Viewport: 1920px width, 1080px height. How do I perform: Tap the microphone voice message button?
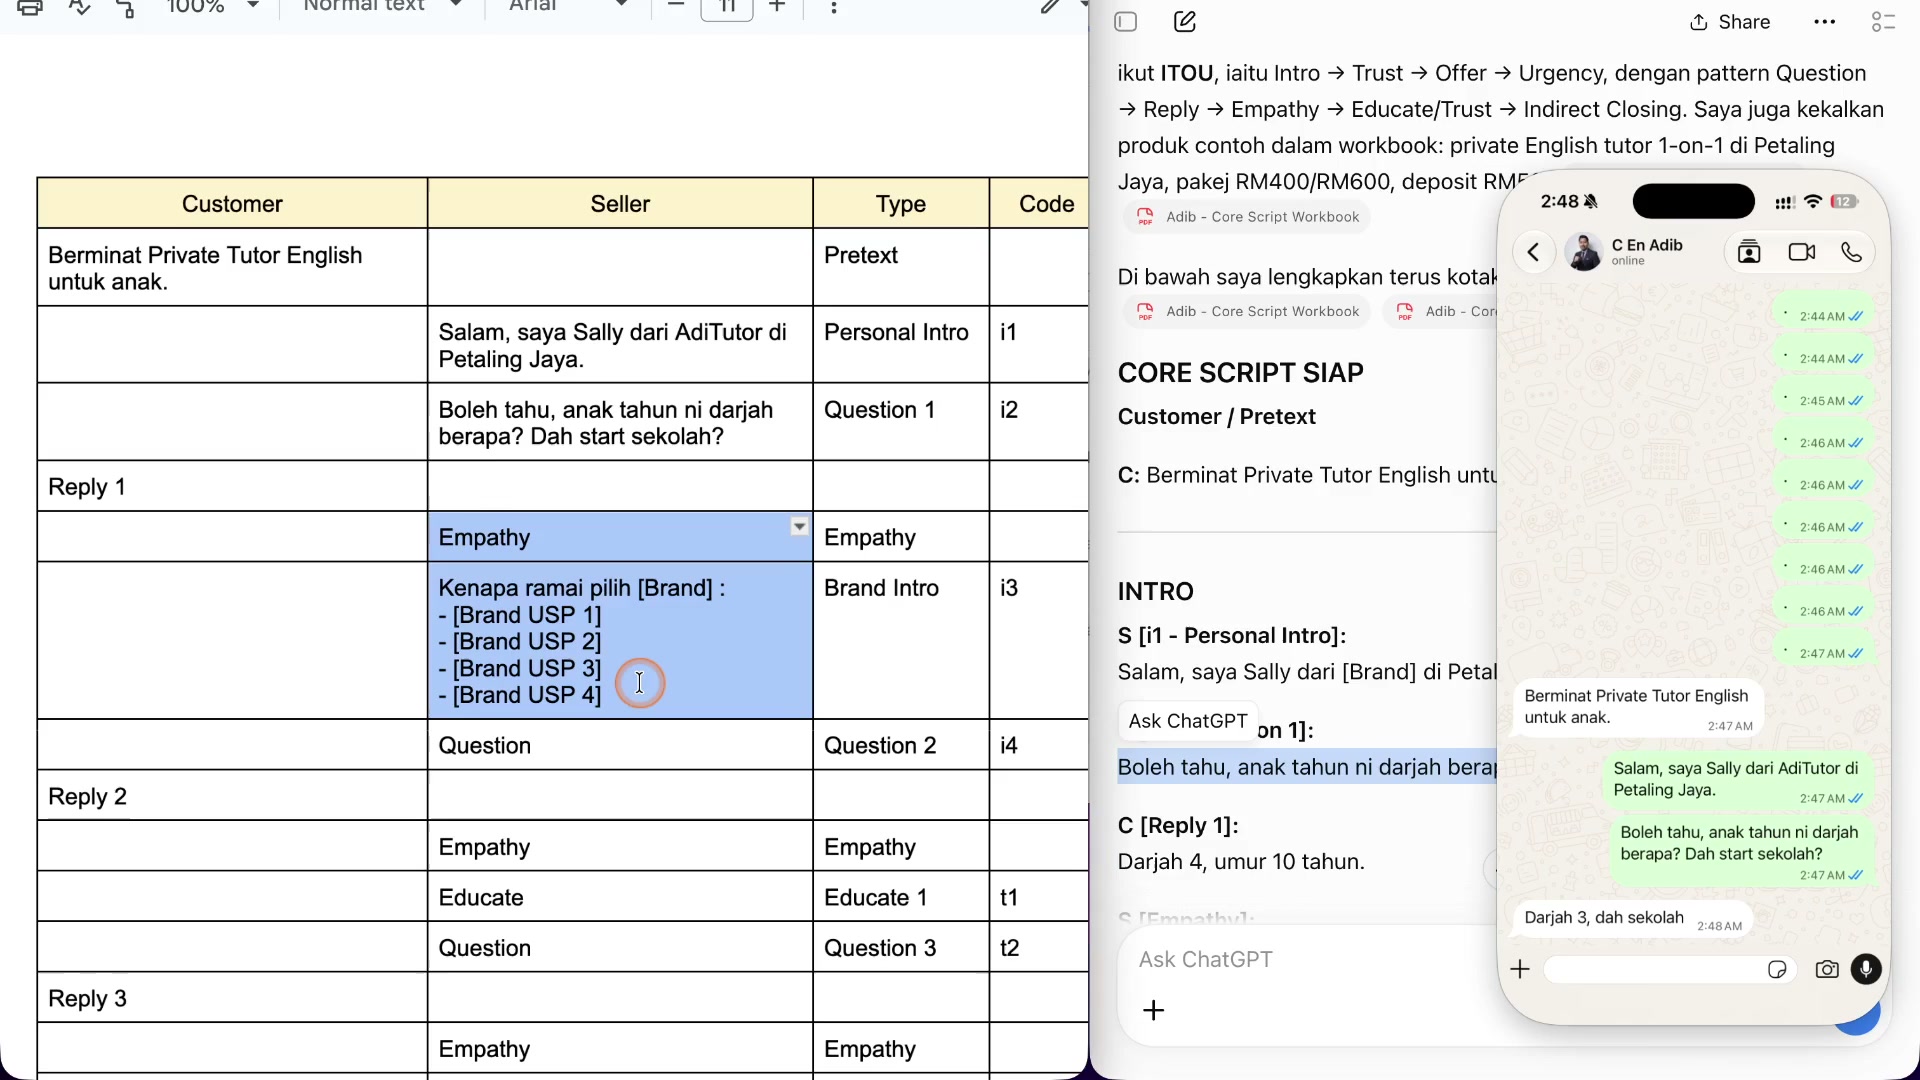(x=1866, y=969)
